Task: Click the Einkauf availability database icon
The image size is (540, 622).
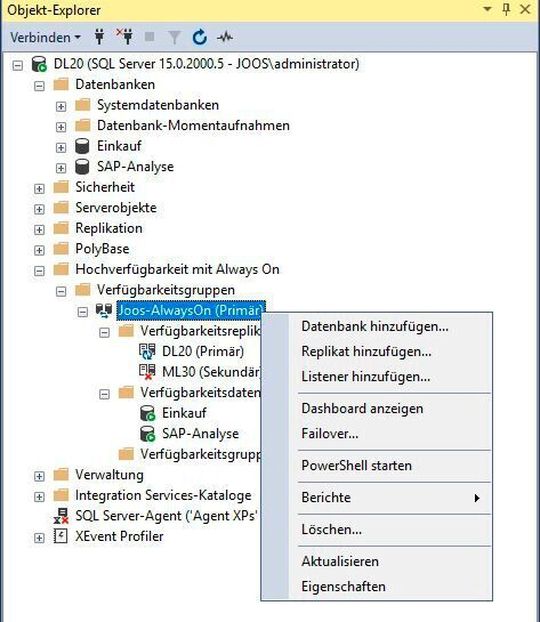Action: click(148, 413)
